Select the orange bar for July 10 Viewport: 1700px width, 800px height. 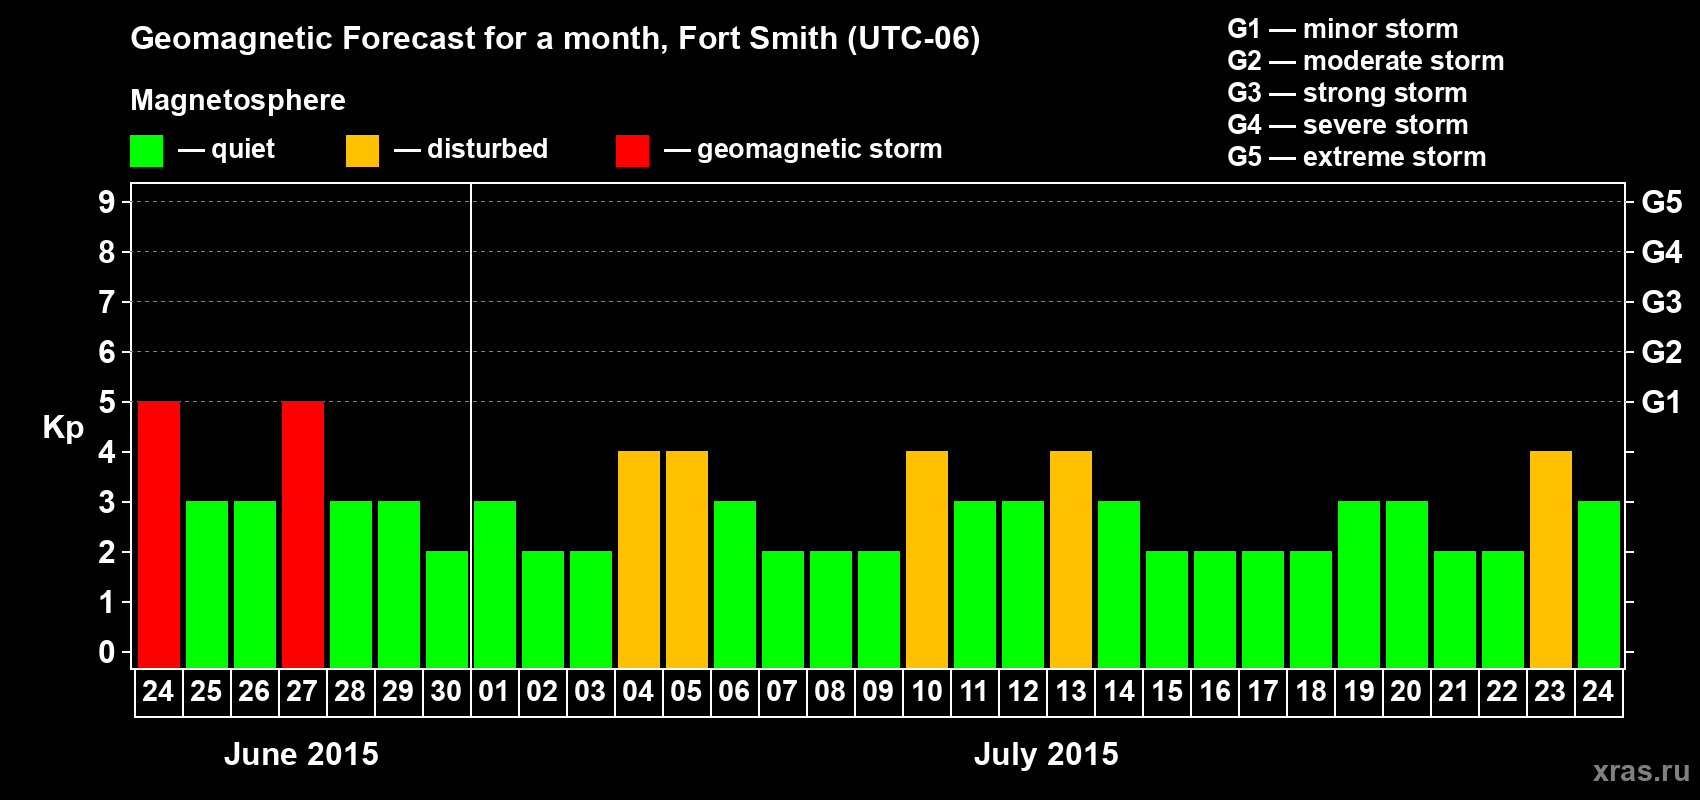pos(927,560)
